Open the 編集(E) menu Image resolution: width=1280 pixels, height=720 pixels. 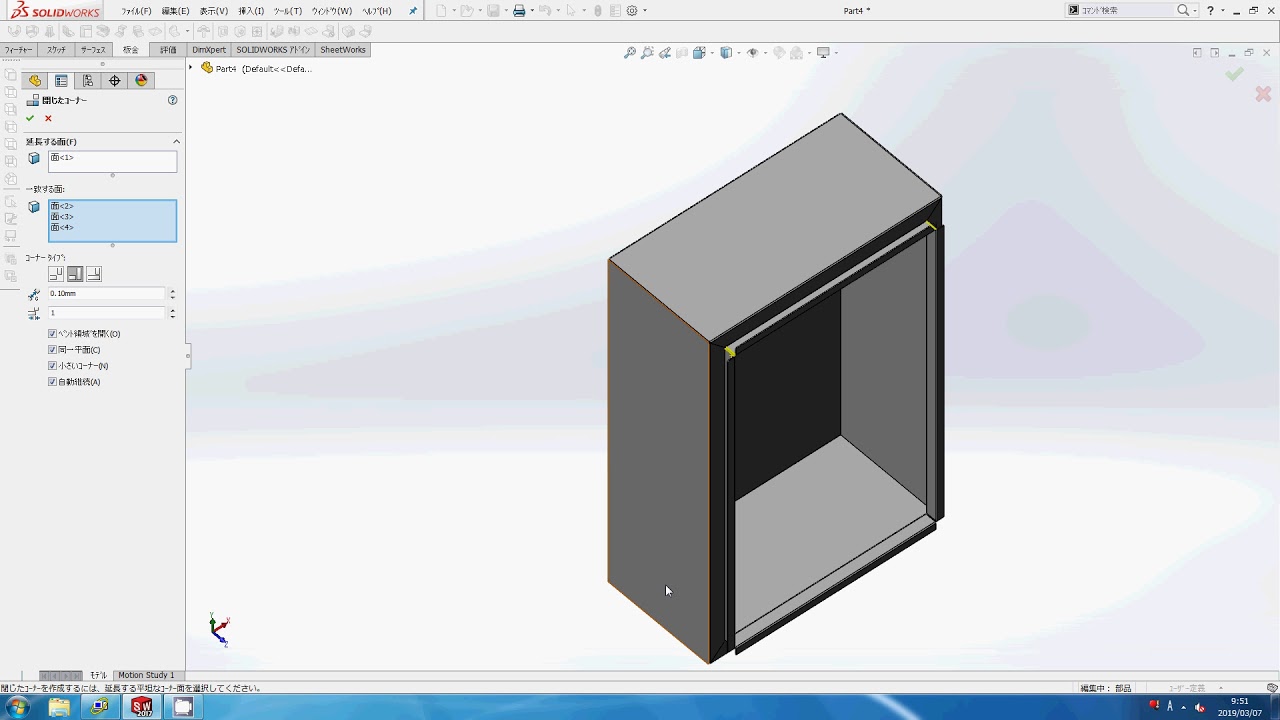[x=175, y=11]
